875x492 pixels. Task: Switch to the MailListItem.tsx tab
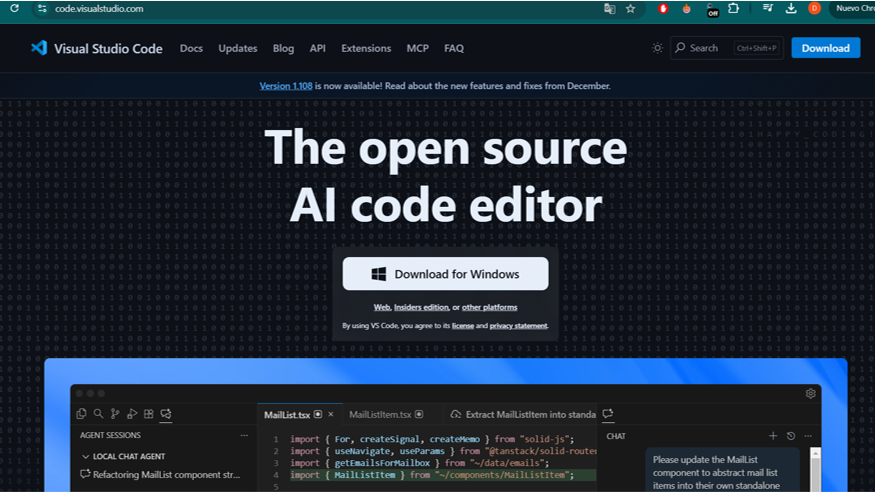click(x=380, y=414)
